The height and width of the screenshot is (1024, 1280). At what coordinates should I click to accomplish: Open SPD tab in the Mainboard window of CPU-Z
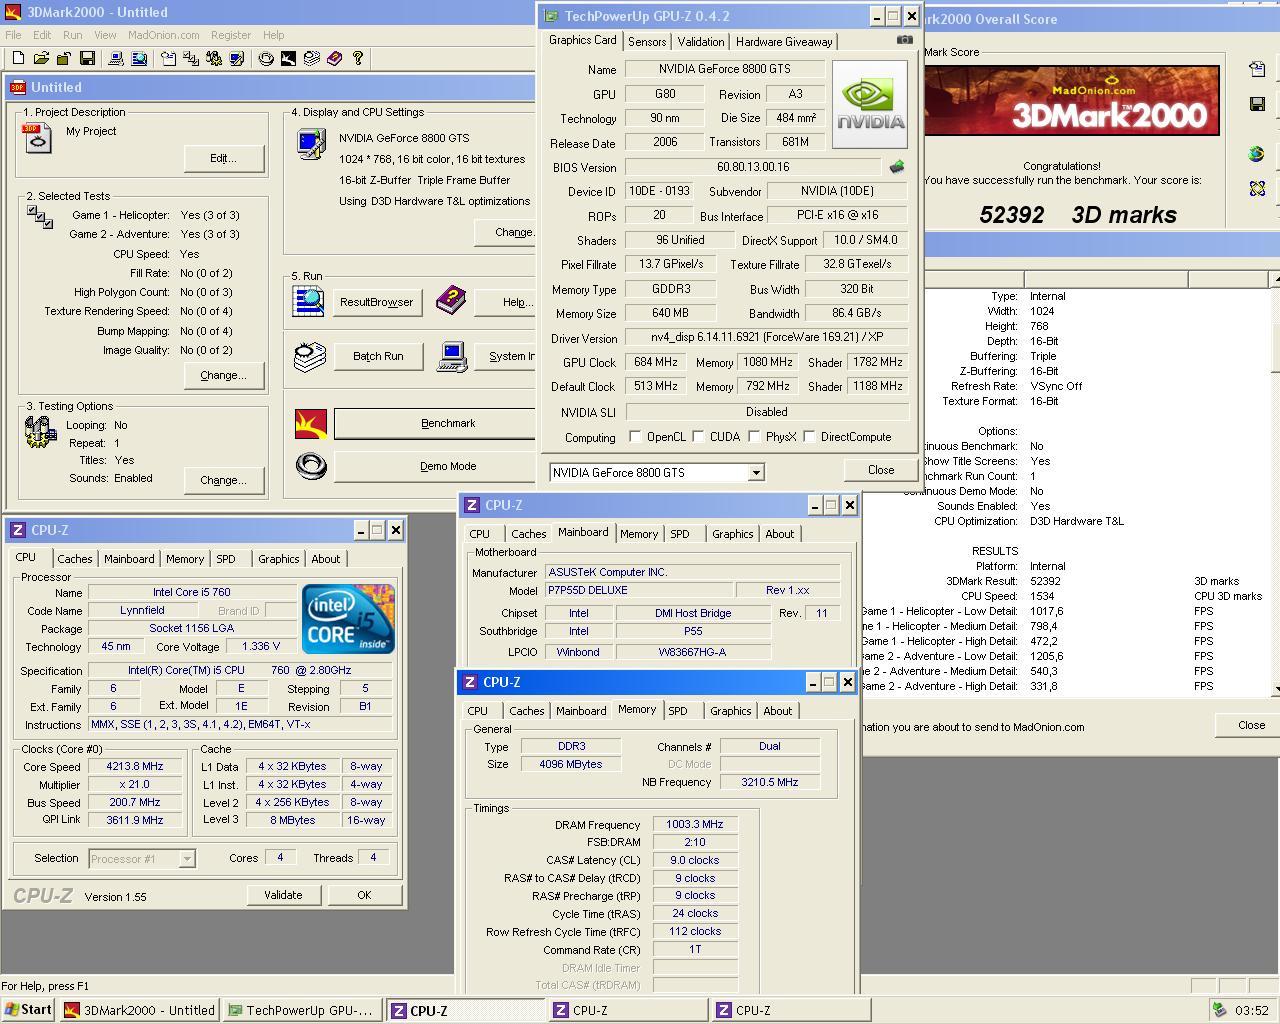(x=680, y=534)
